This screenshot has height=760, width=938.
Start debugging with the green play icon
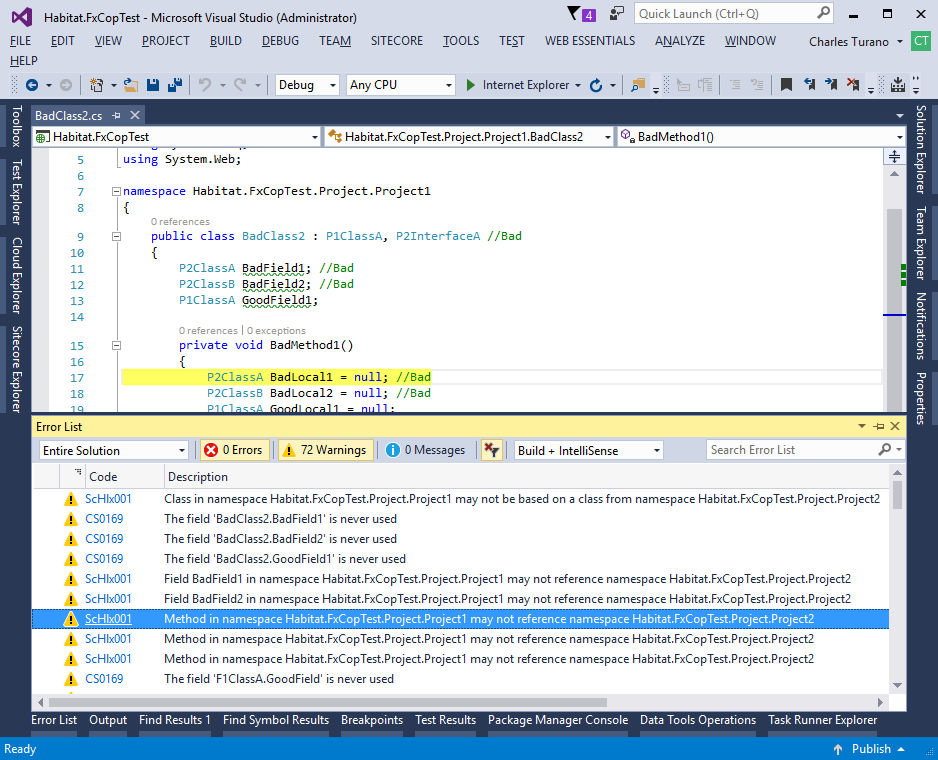471,86
